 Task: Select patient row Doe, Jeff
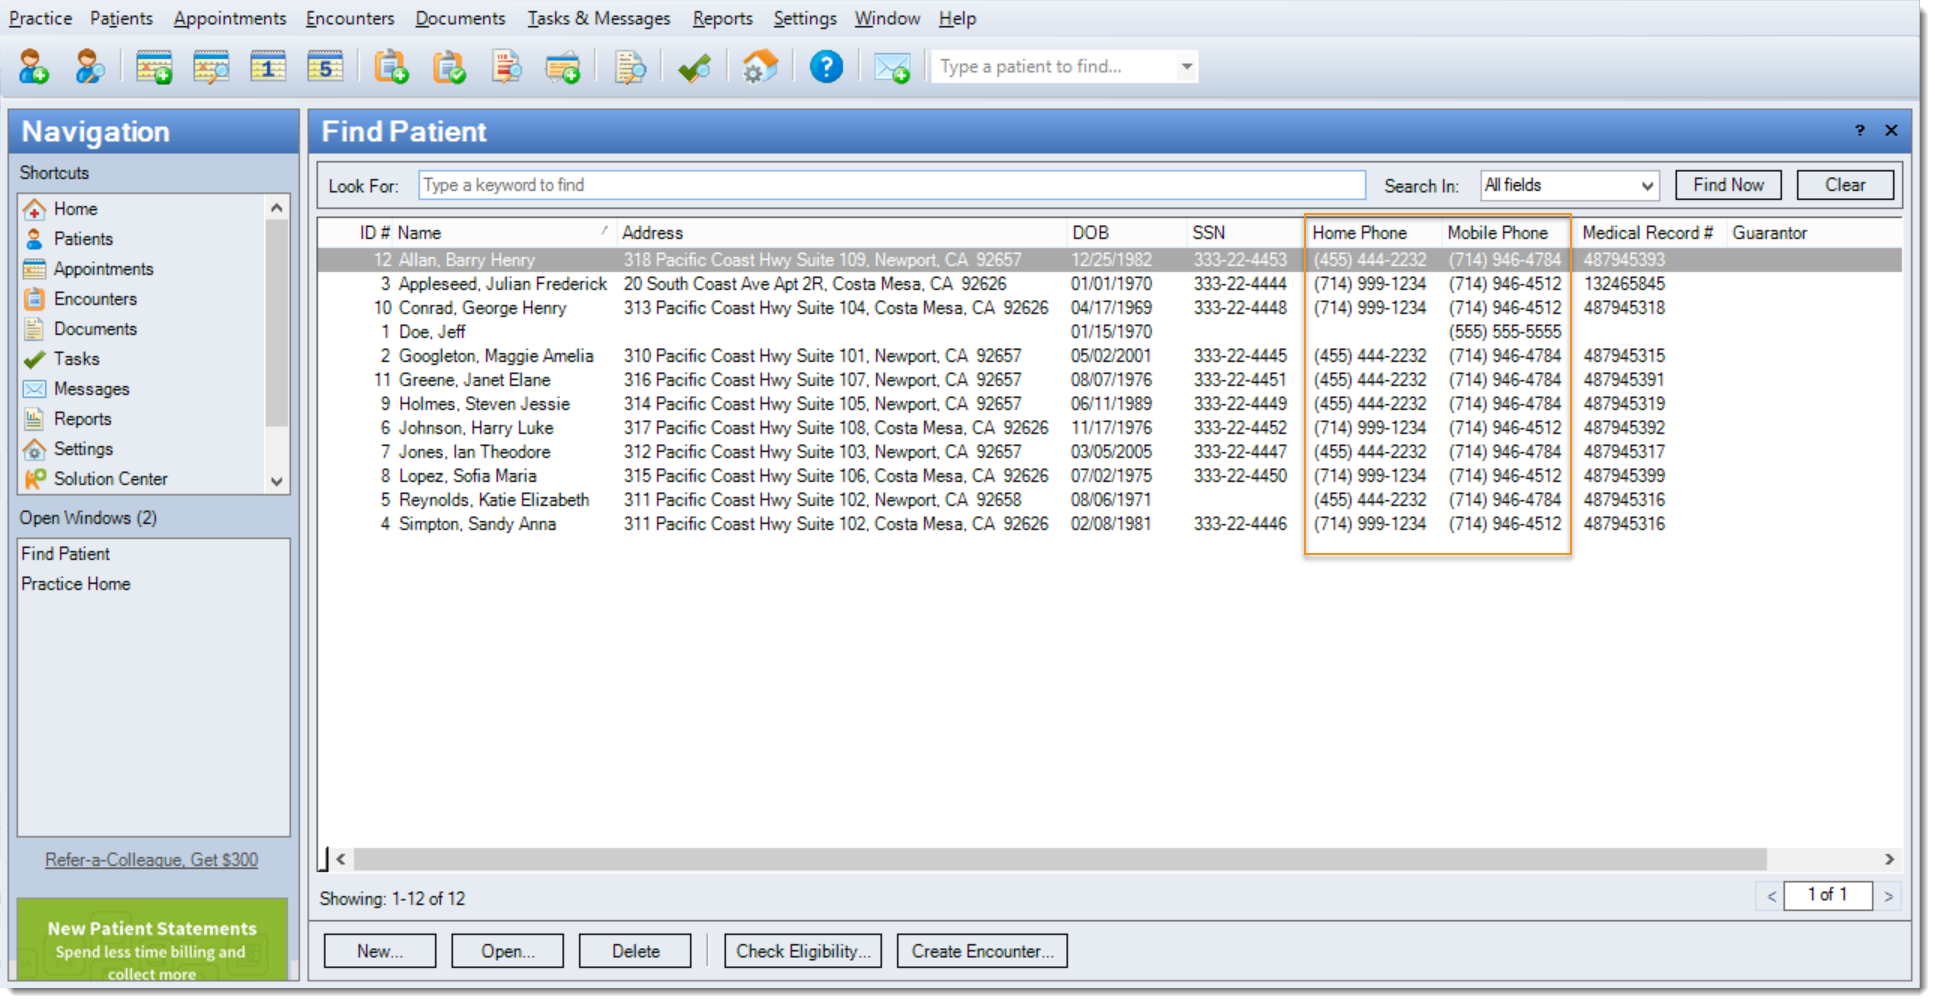click(1109, 332)
